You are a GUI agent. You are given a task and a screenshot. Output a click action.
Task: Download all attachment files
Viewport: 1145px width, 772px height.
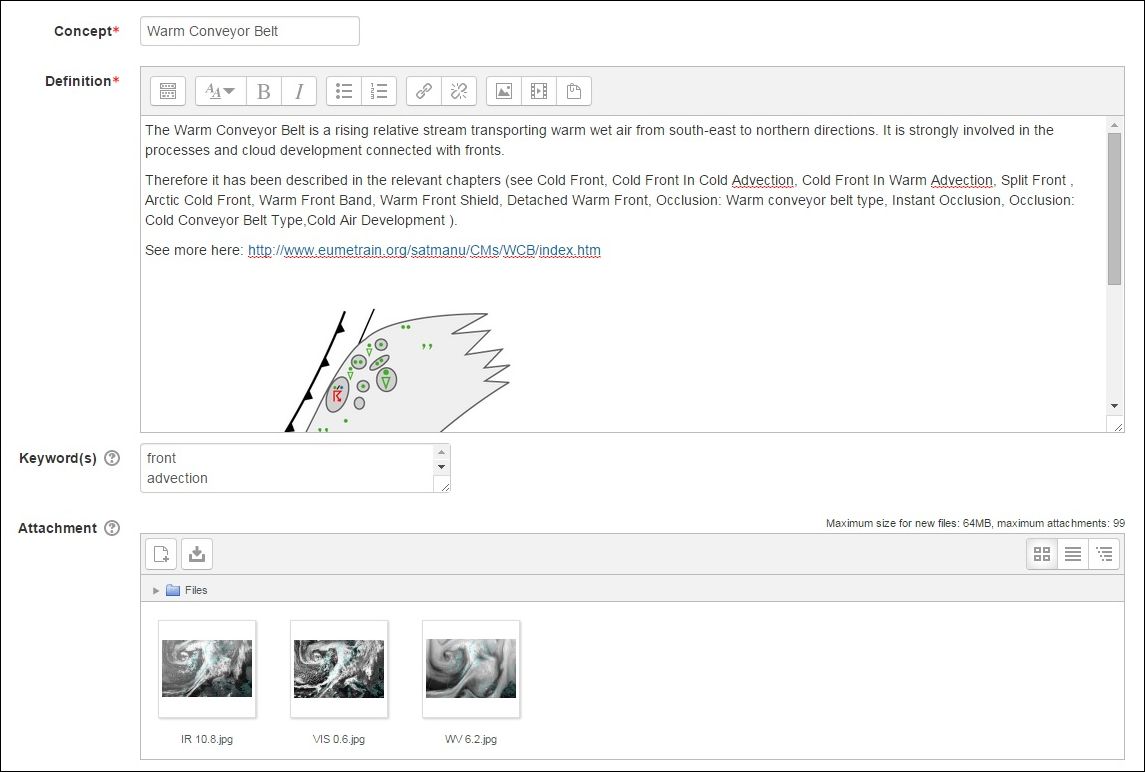(x=196, y=554)
